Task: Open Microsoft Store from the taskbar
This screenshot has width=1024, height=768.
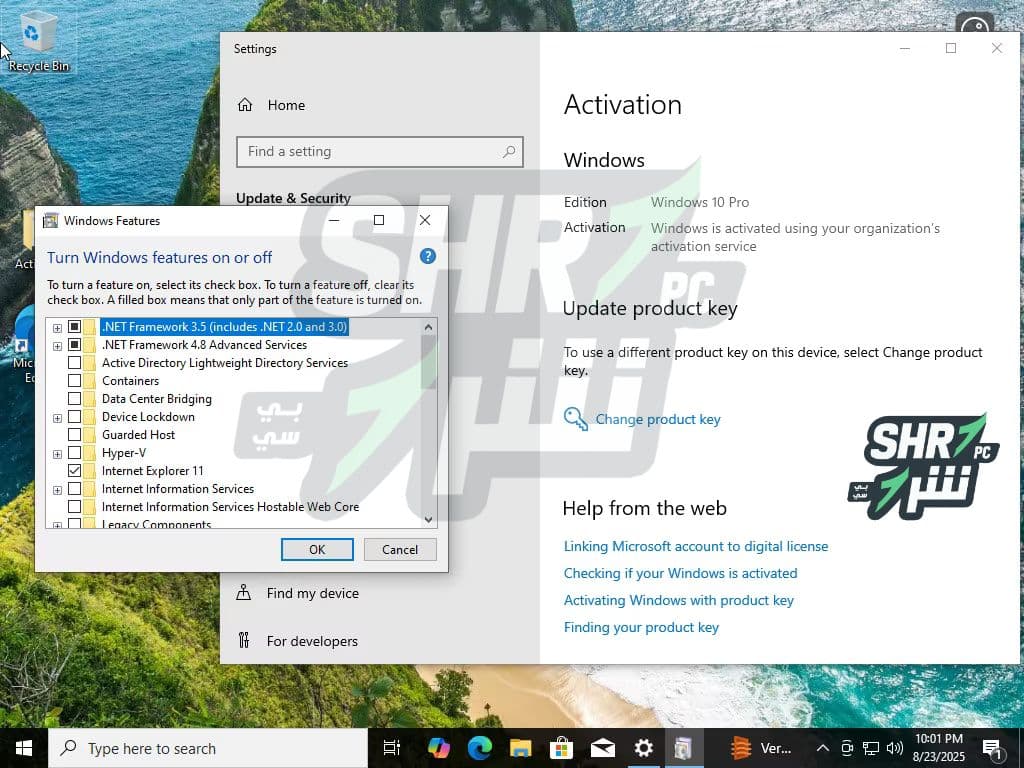Action: pos(561,748)
